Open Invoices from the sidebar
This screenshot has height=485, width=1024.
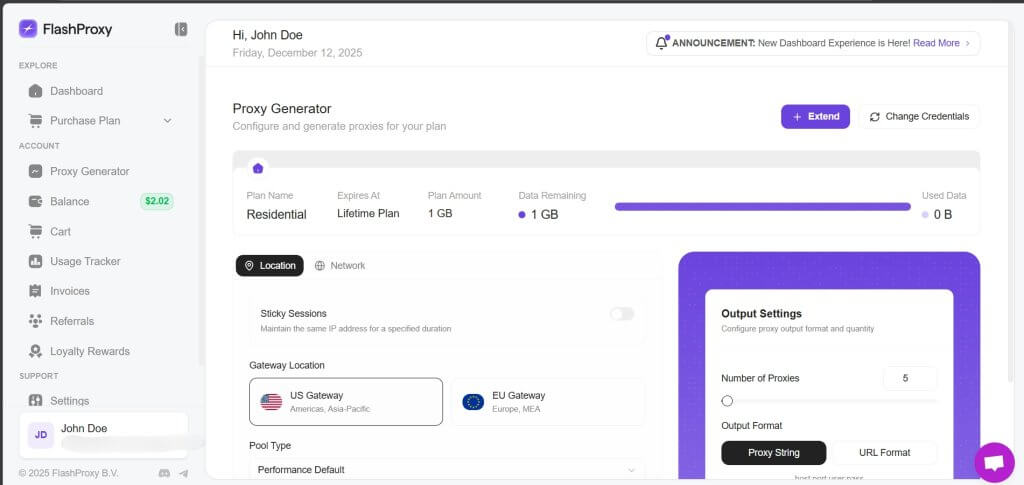click(70, 291)
